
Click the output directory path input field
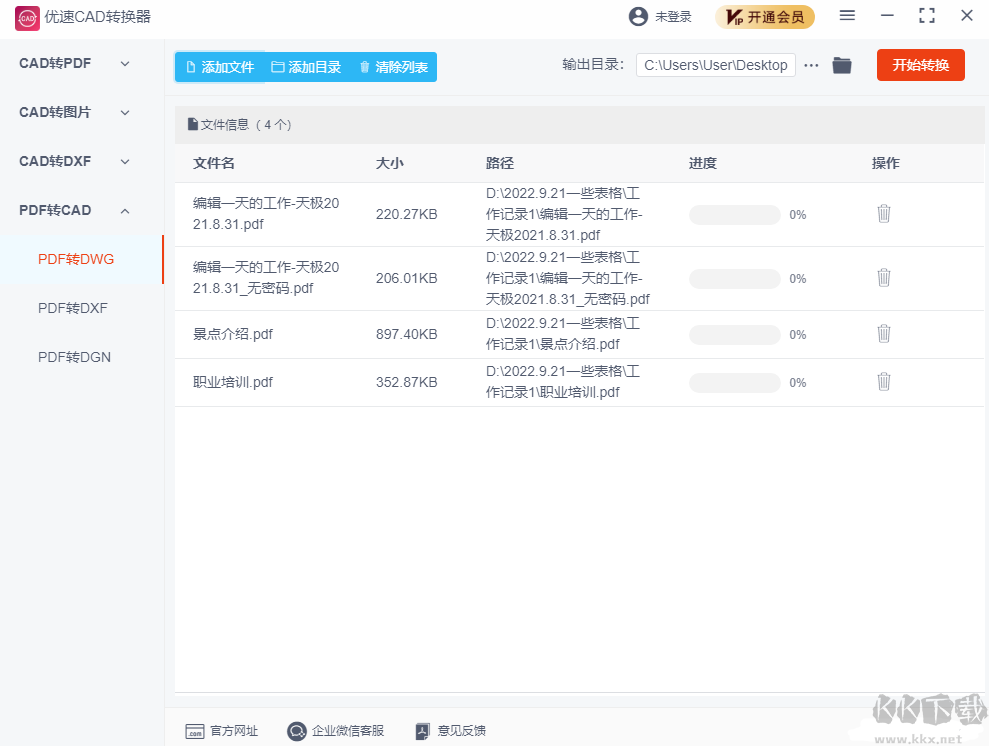tap(715, 64)
